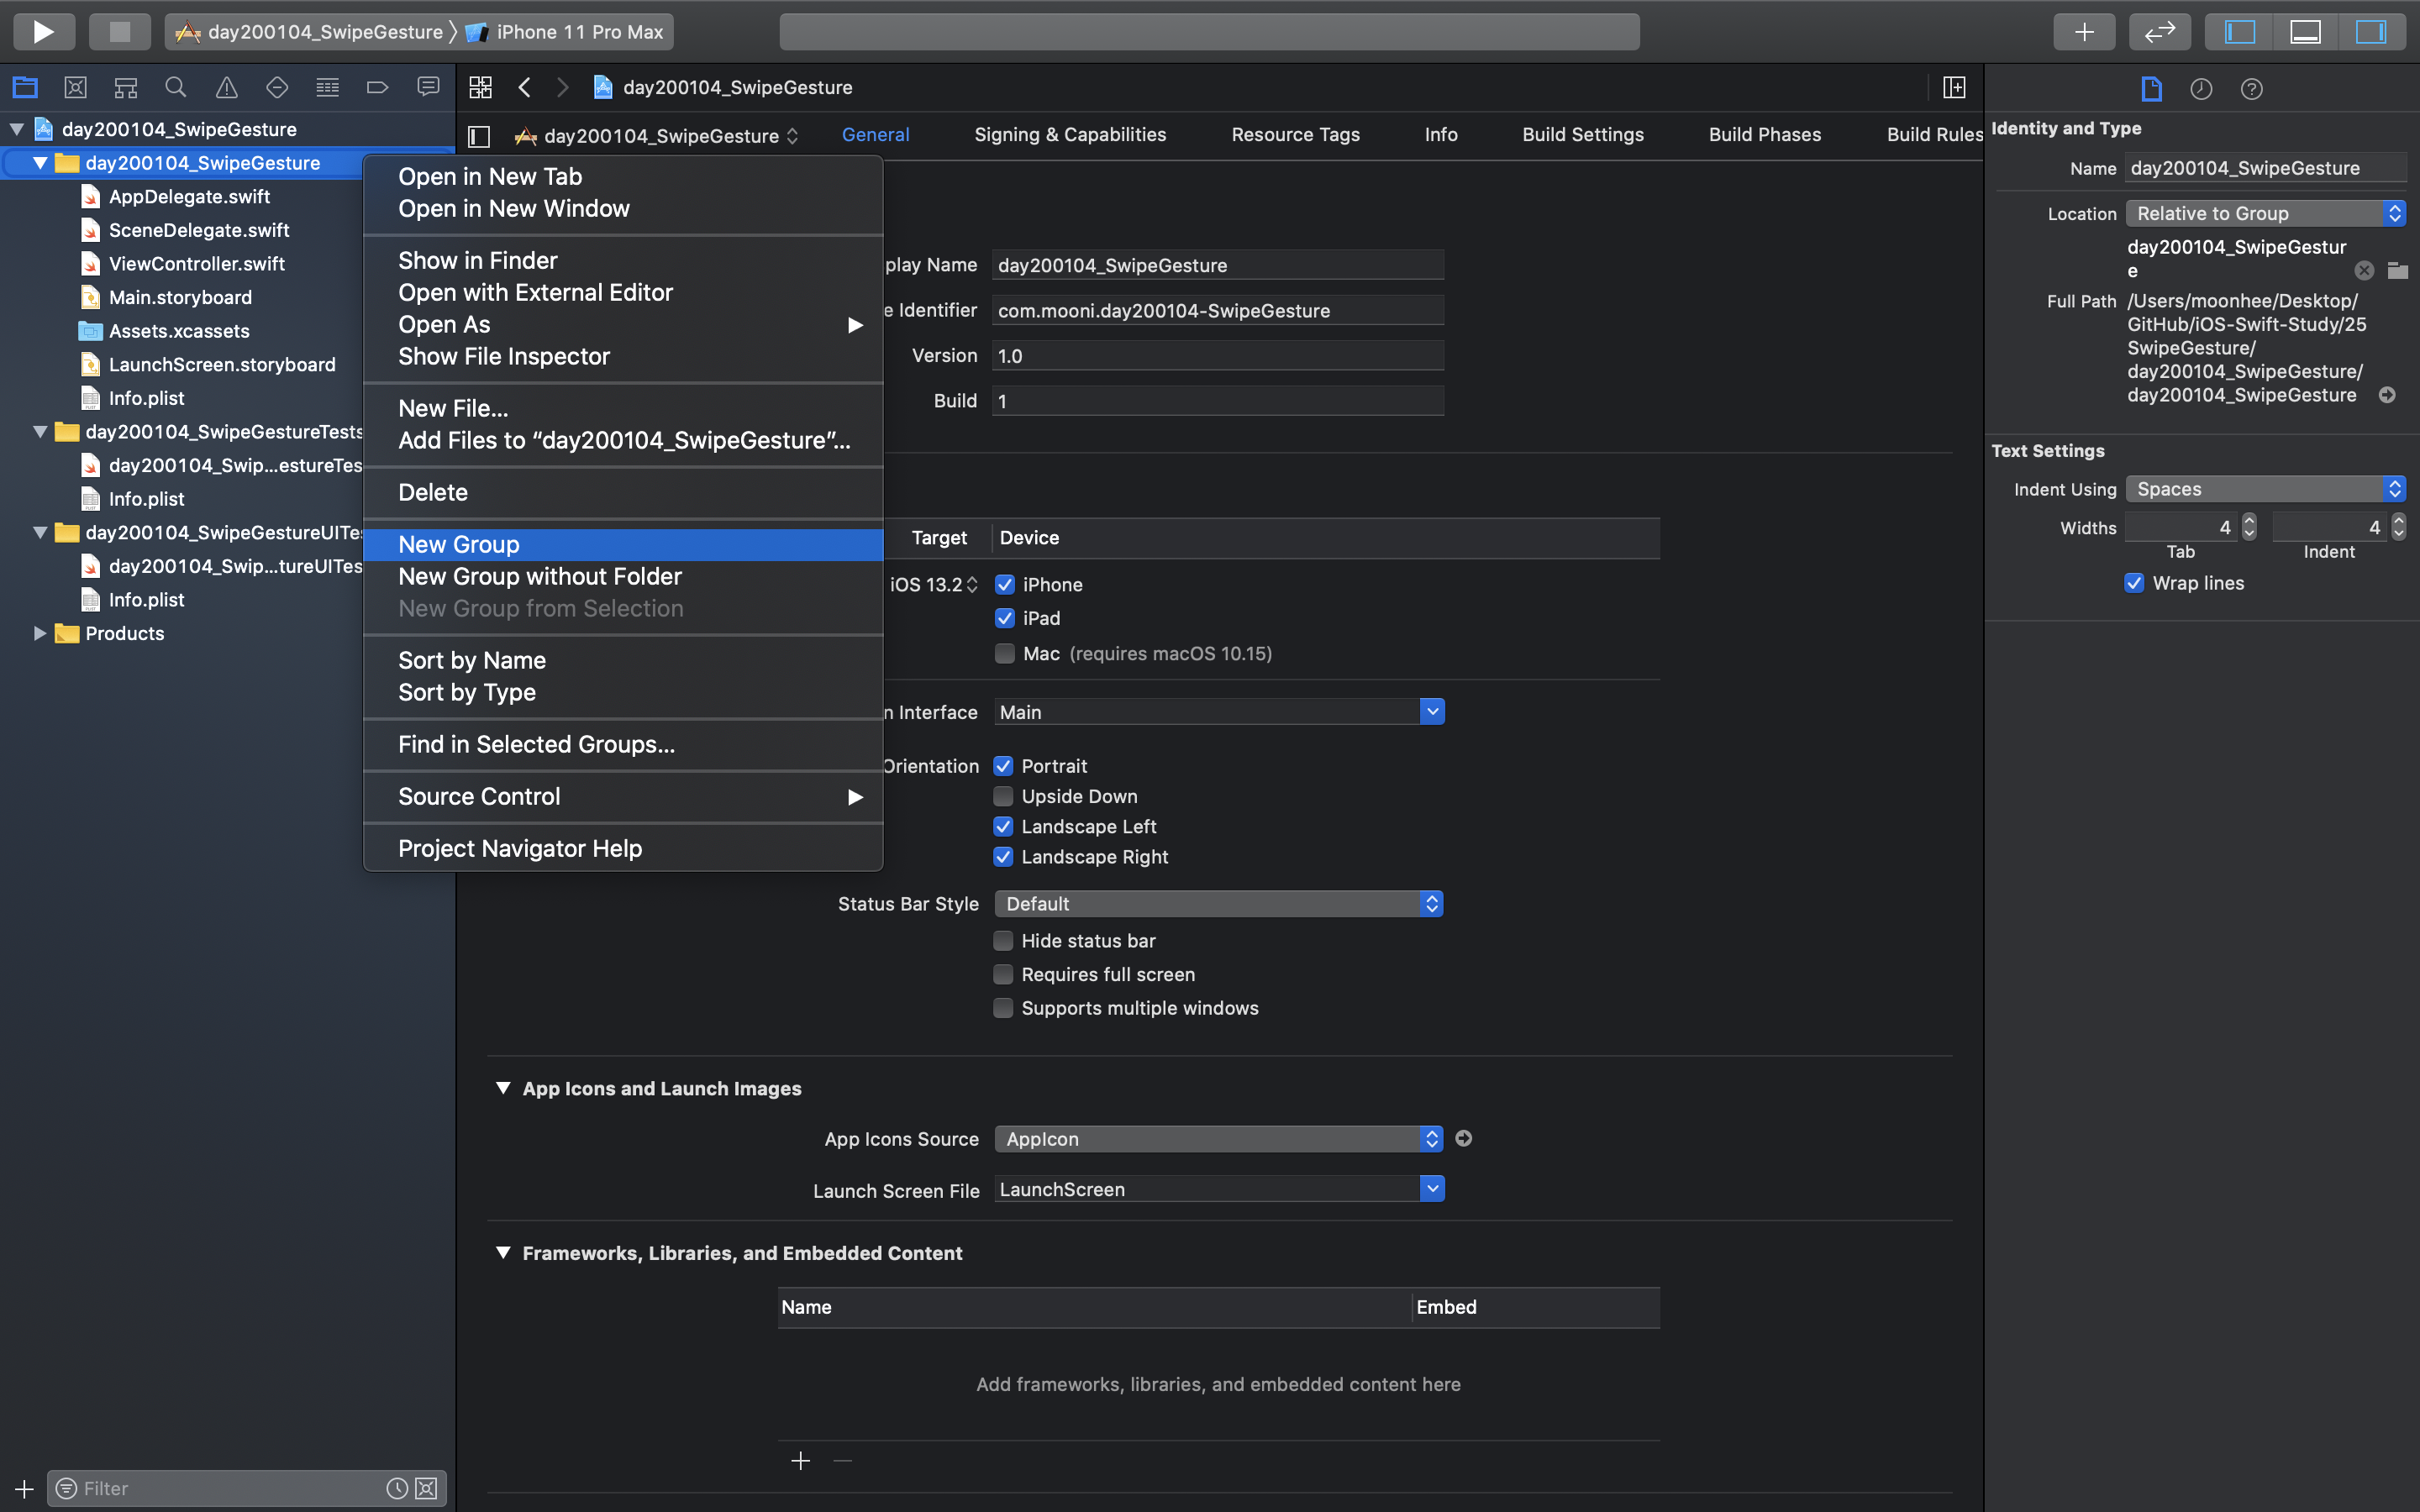The image size is (2420, 1512).
Task: Open the breakpoint navigator icon
Action: pyautogui.click(x=377, y=87)
